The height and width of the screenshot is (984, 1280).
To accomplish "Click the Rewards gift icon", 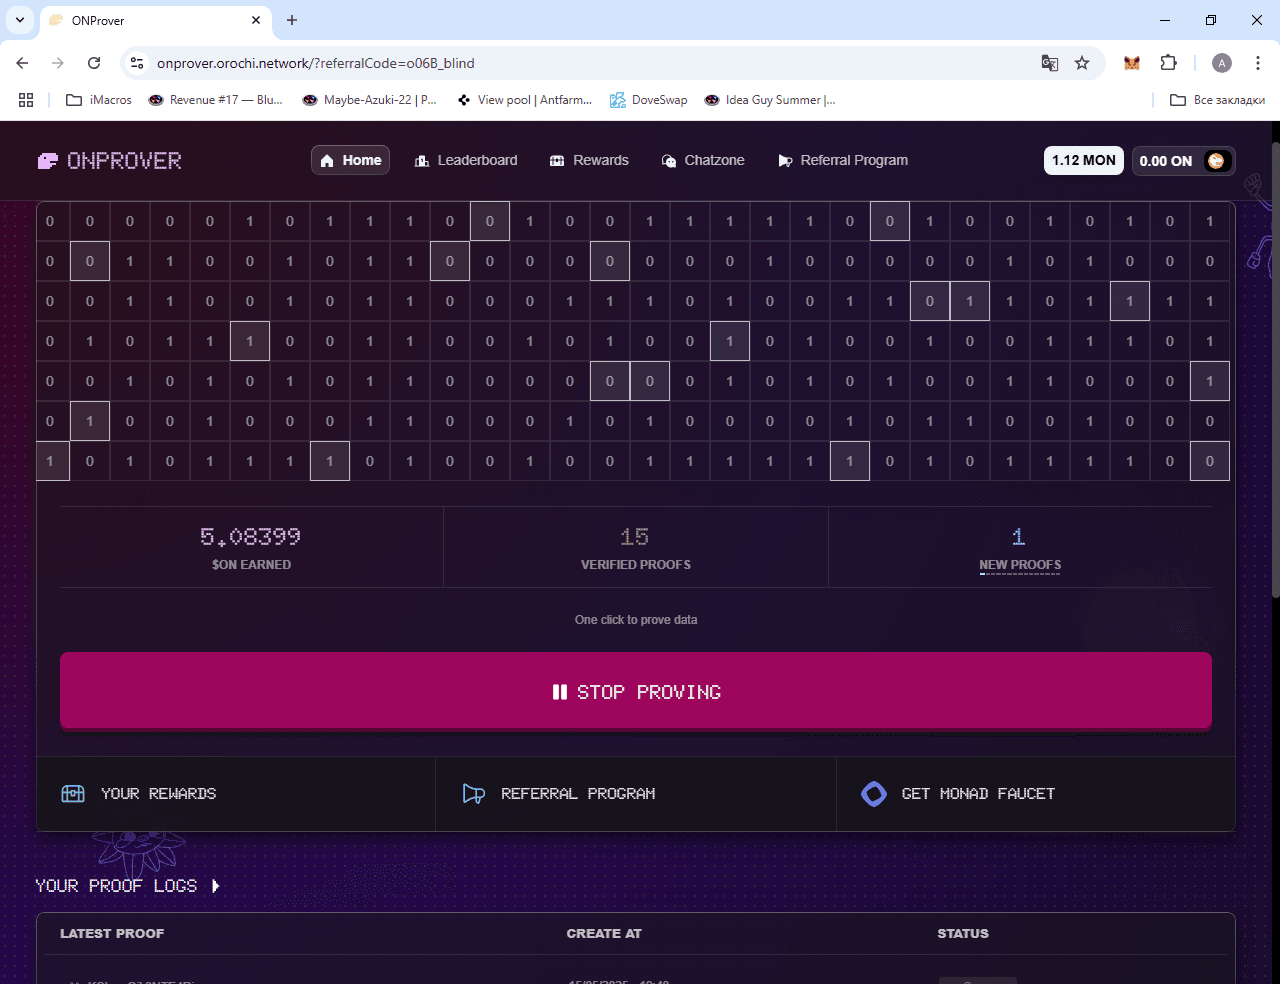I will coord(557,161).
